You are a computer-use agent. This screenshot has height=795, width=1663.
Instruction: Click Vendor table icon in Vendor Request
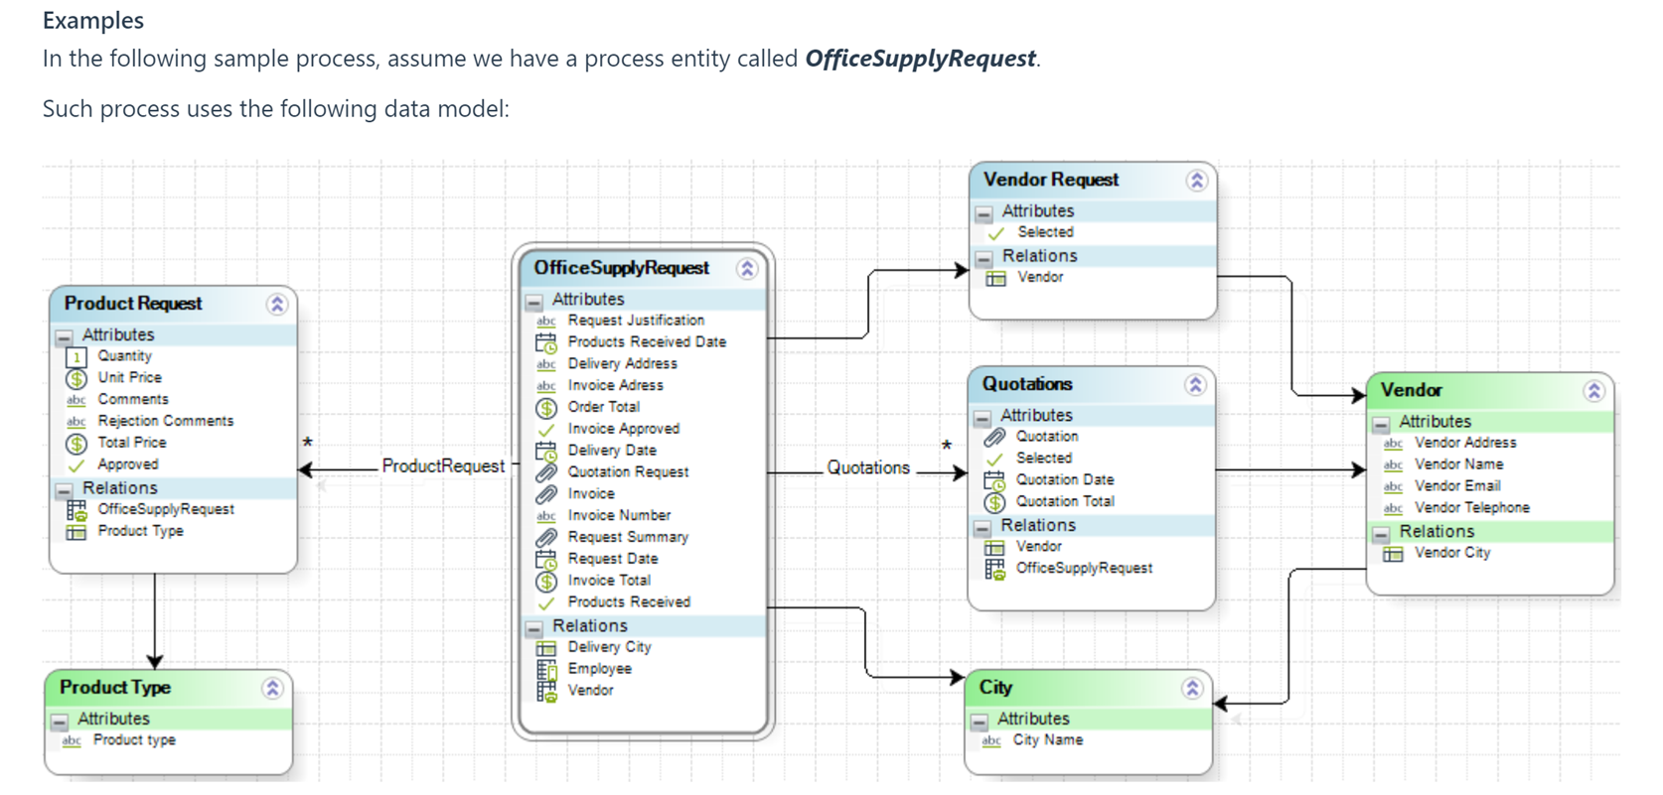click(996, 279)
